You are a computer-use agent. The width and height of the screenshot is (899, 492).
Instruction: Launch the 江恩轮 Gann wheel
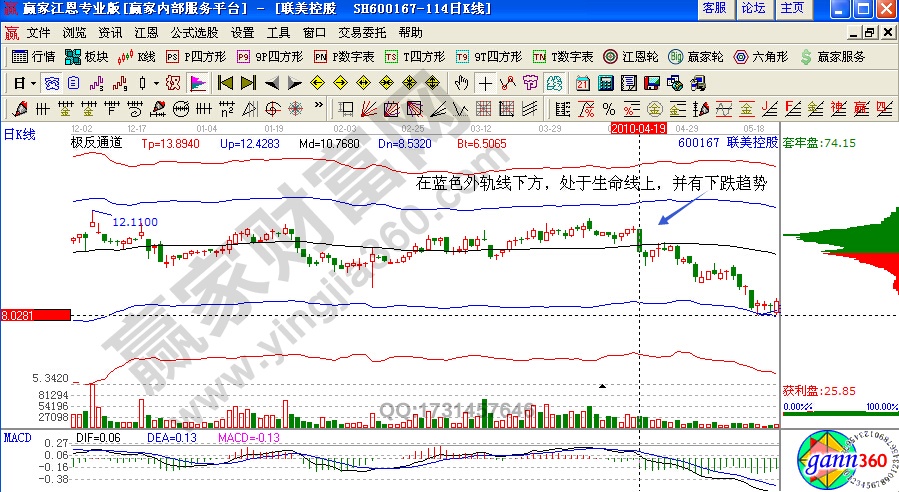631,57
